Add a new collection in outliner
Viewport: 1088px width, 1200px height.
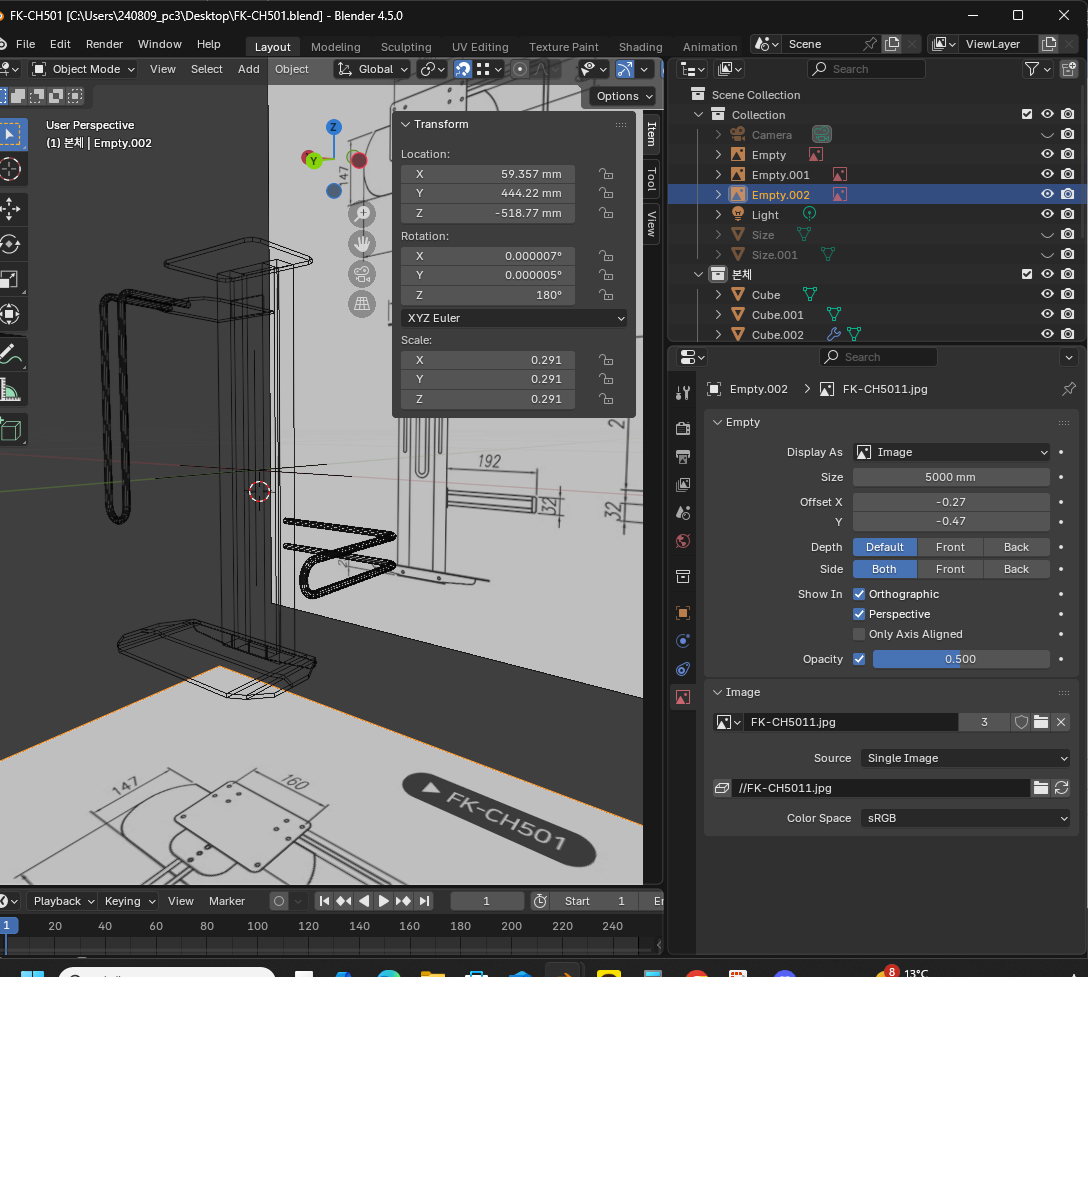coord(1069,69)
